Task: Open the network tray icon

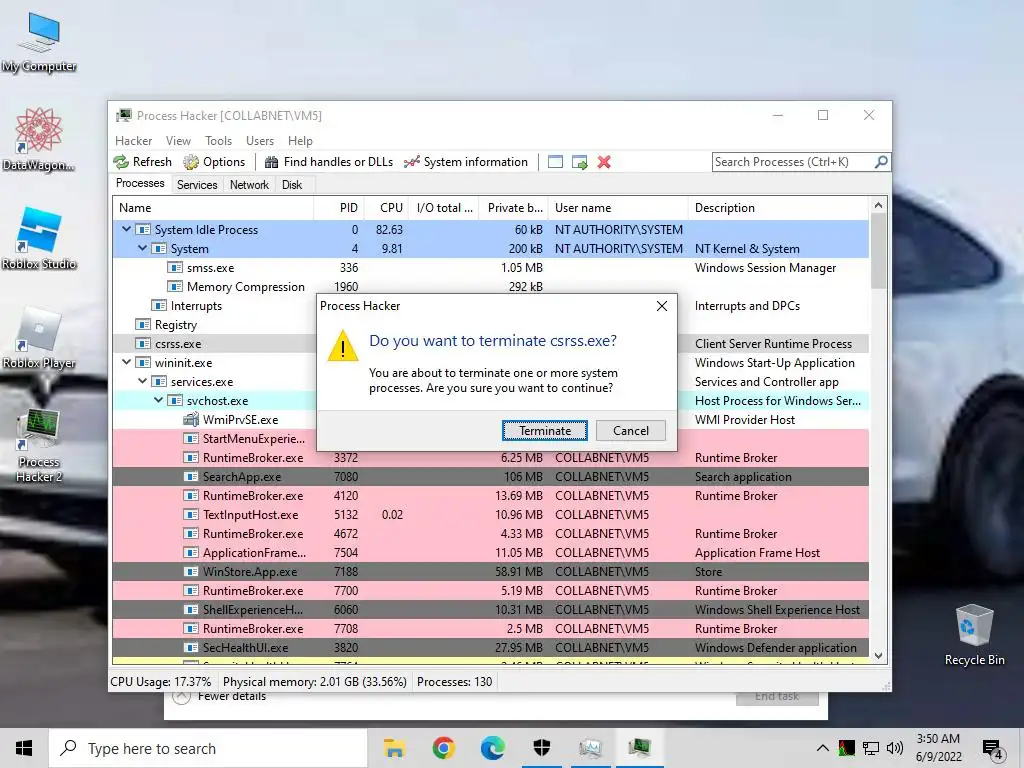Action: point(871,748)
